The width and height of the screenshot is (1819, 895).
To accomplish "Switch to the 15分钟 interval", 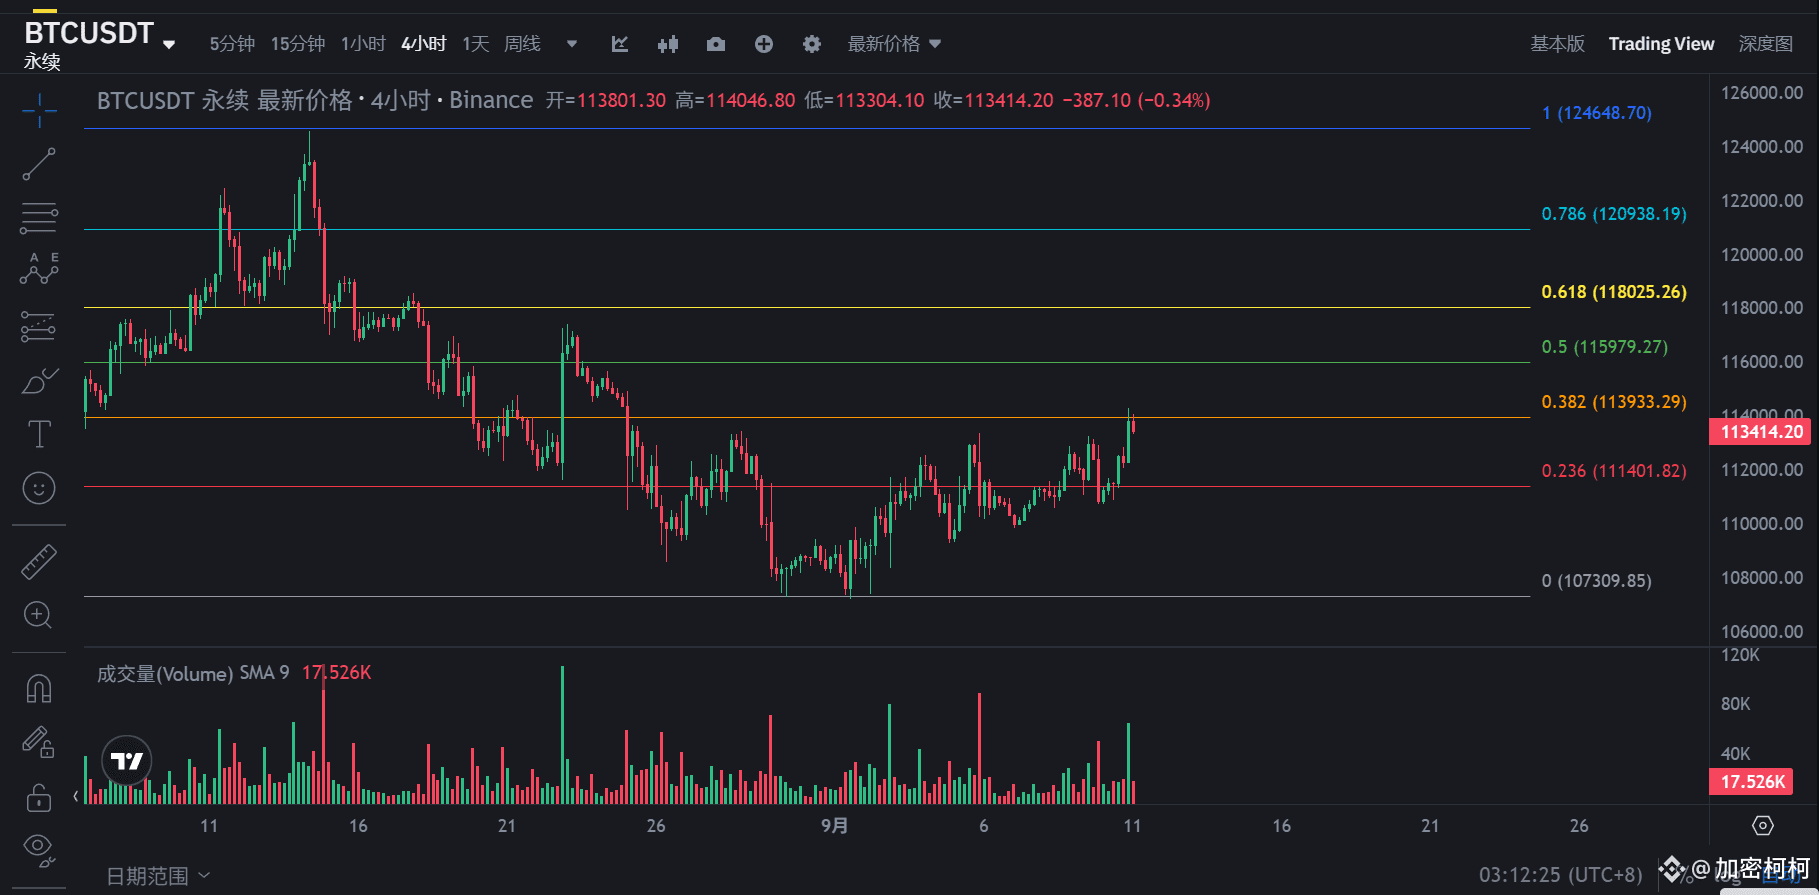I will click(298, 44).
